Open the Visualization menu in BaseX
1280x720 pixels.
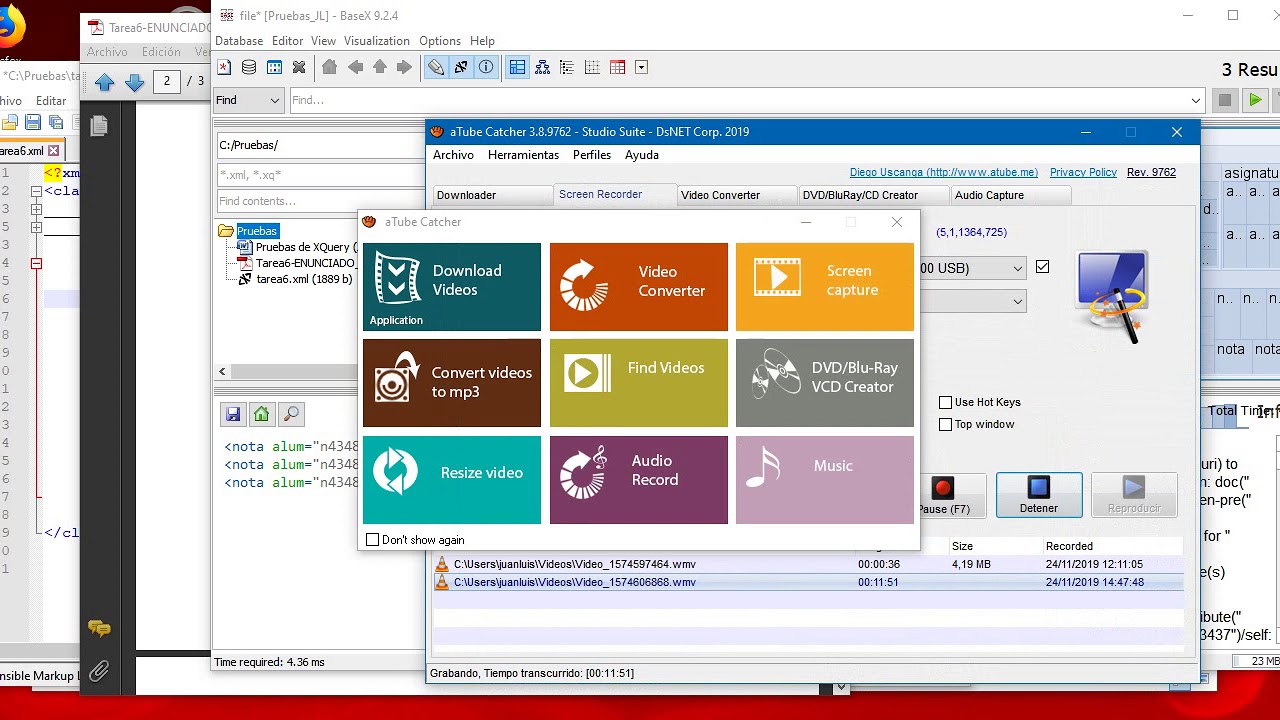(x=377, y=41)
